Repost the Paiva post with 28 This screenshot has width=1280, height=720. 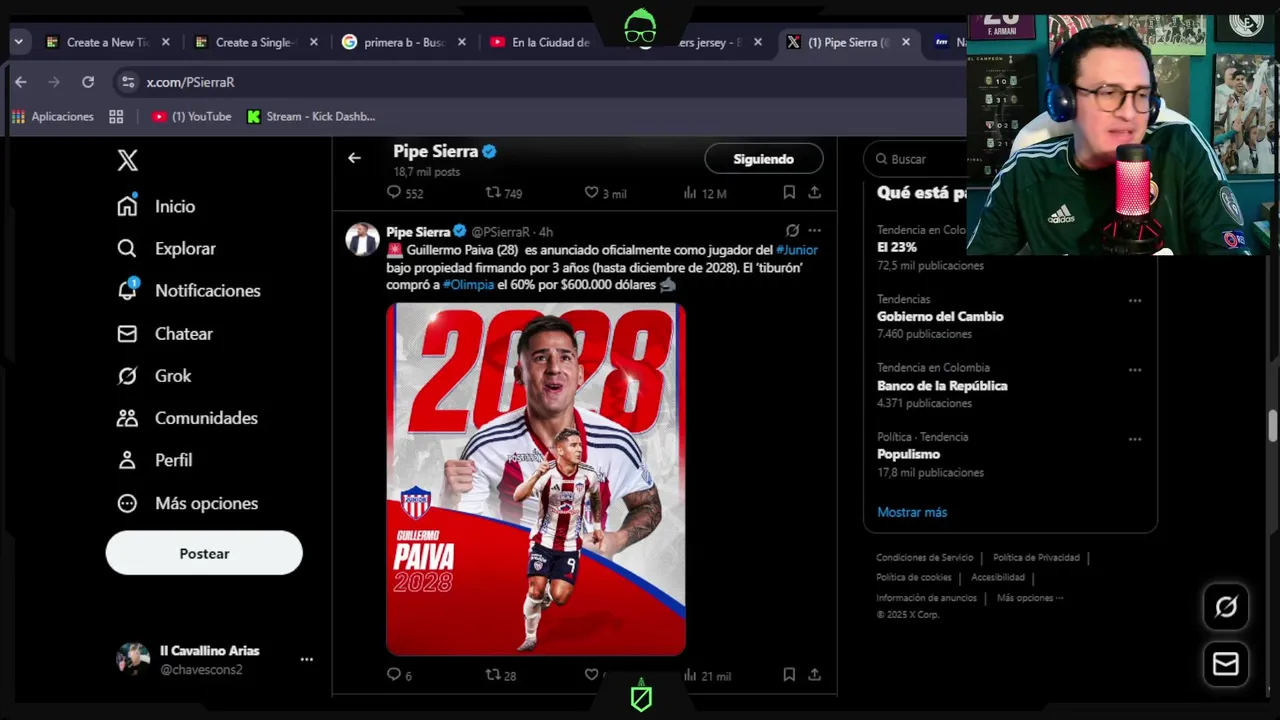[501, 675]
